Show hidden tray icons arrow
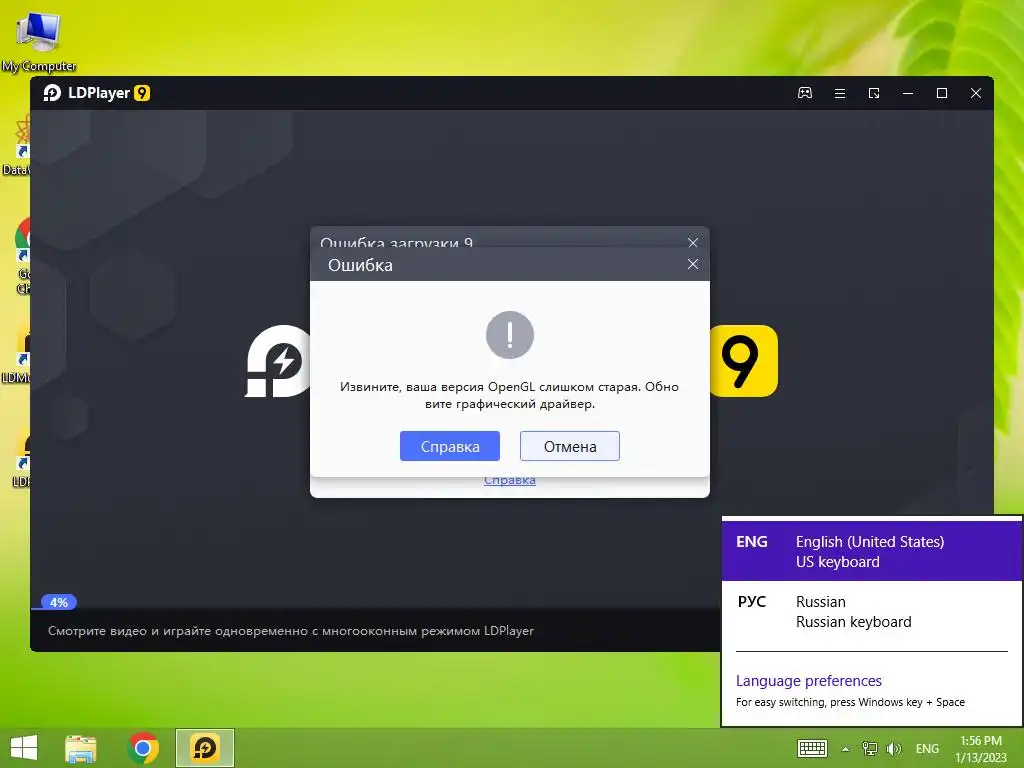Image resolution: width=1024 pixels, height=768 pixels. [x=845, y=749]
